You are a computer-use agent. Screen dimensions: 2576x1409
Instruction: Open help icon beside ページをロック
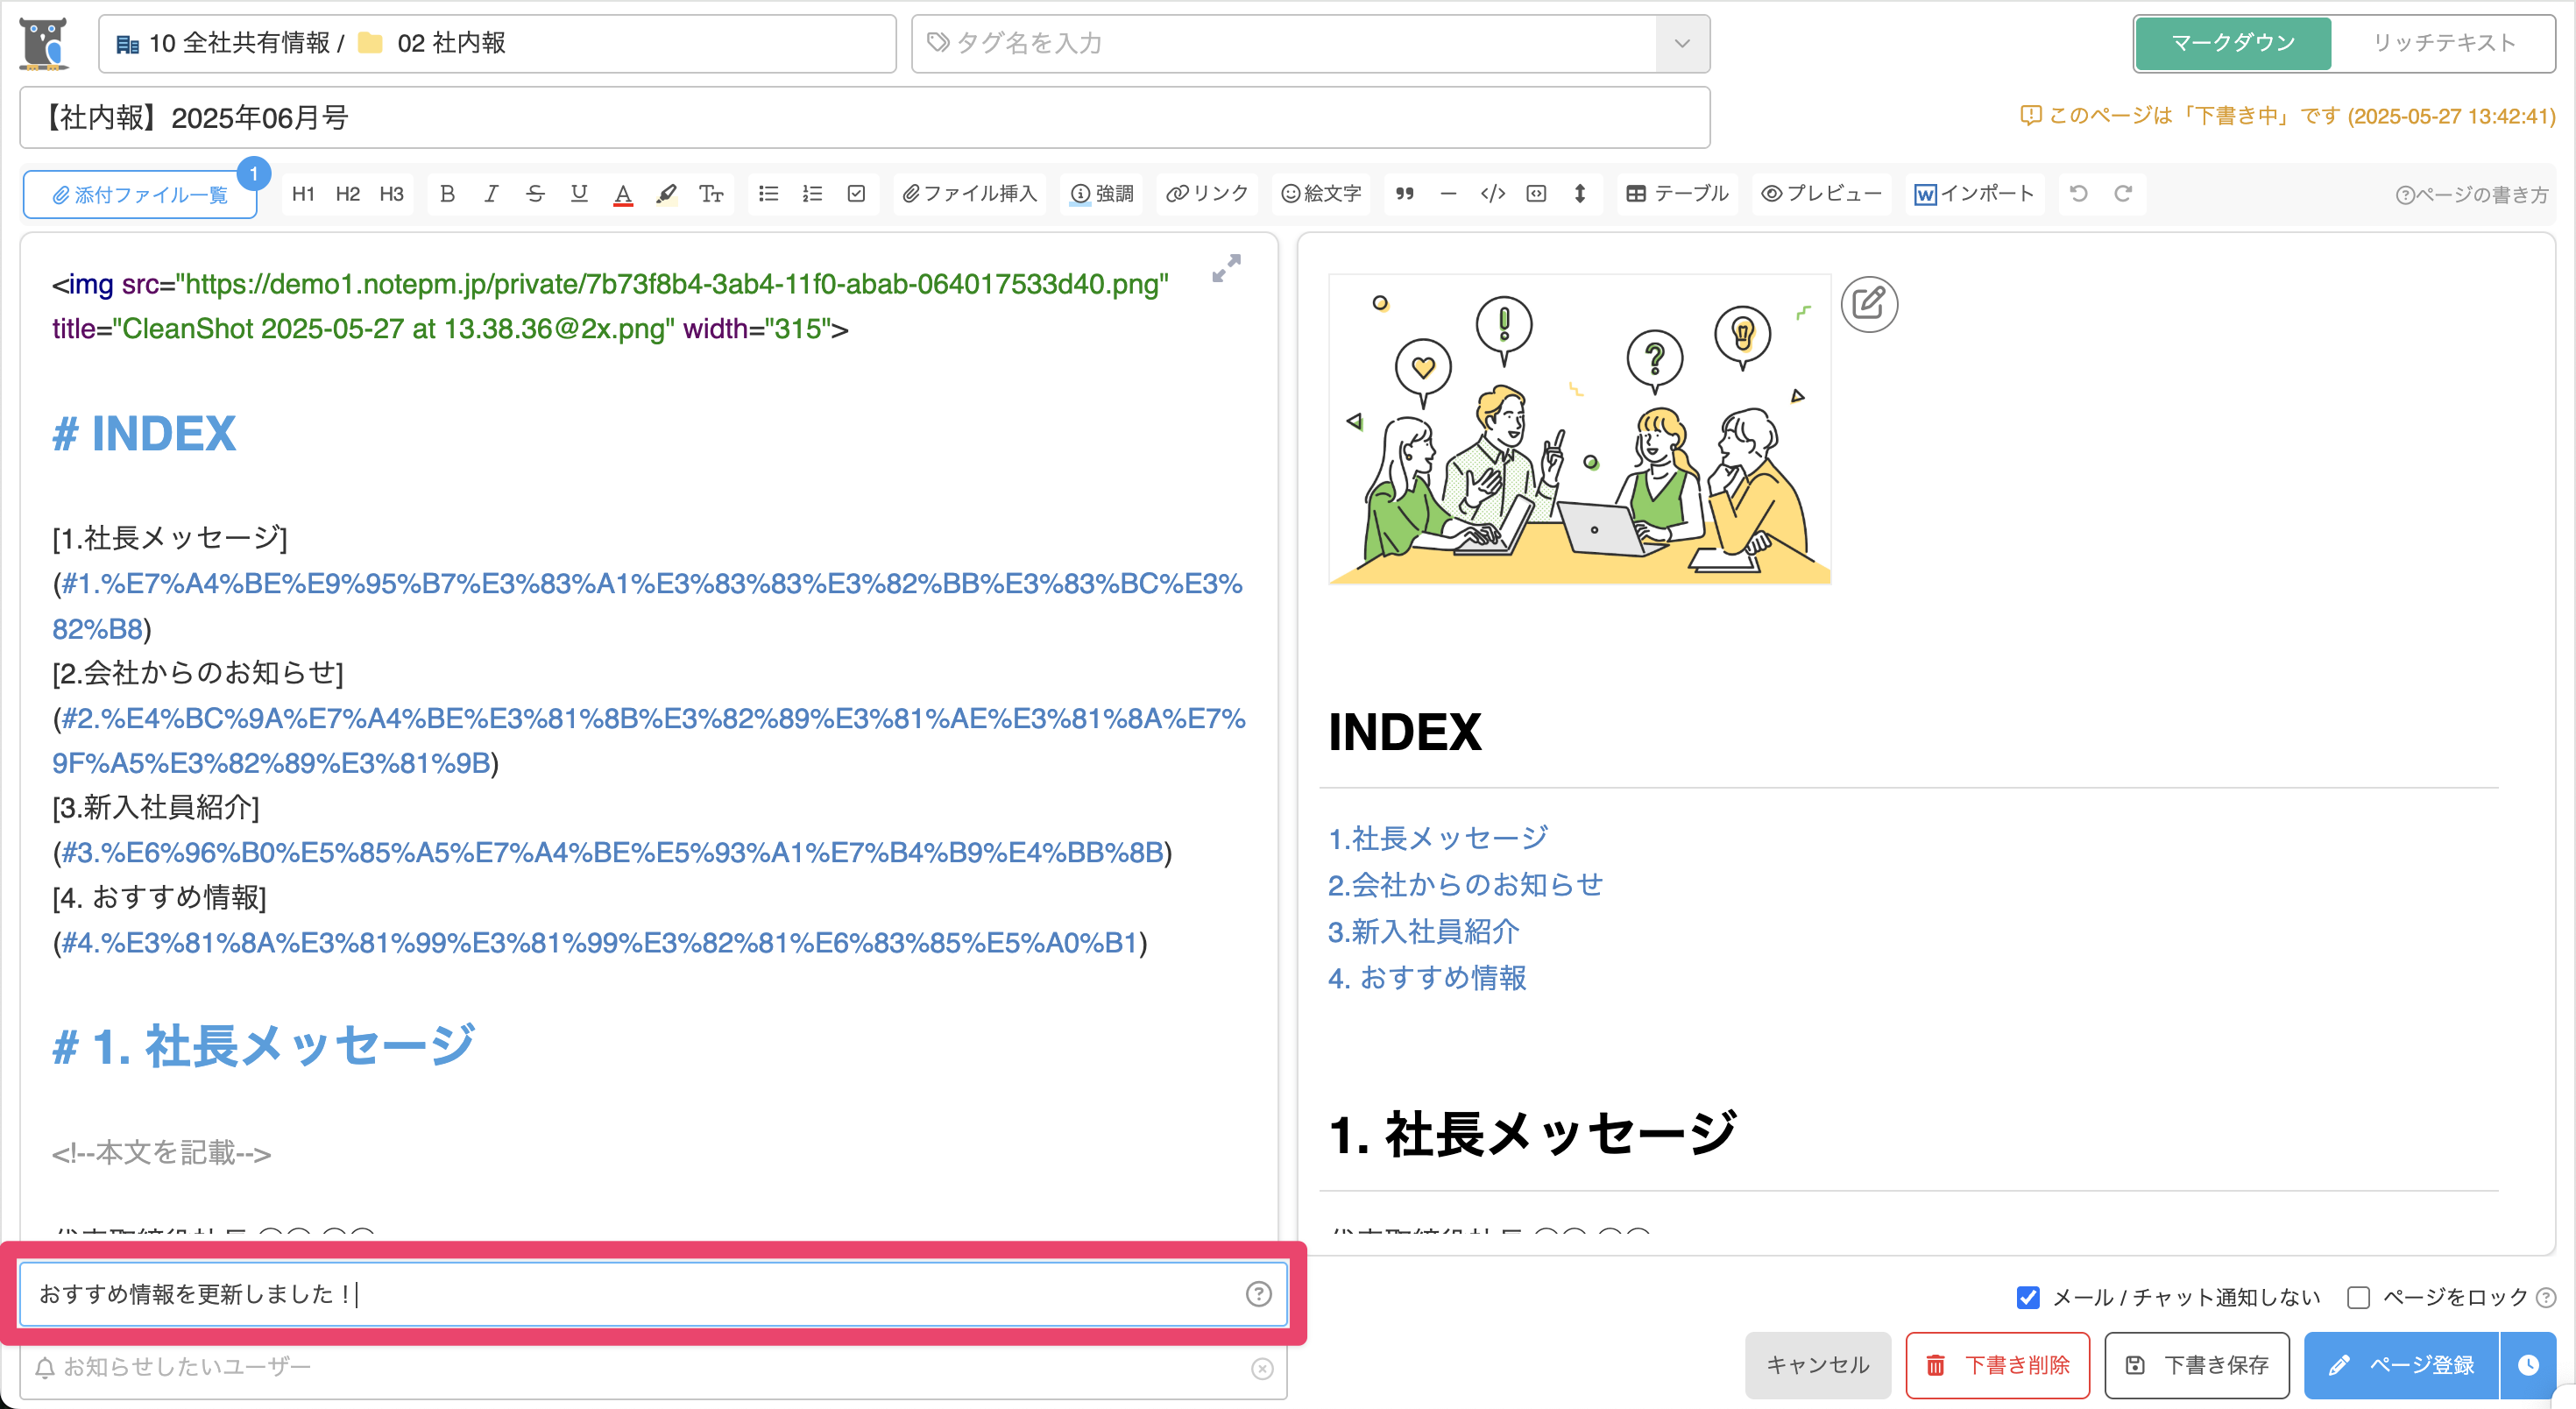coord(2546,1298)
